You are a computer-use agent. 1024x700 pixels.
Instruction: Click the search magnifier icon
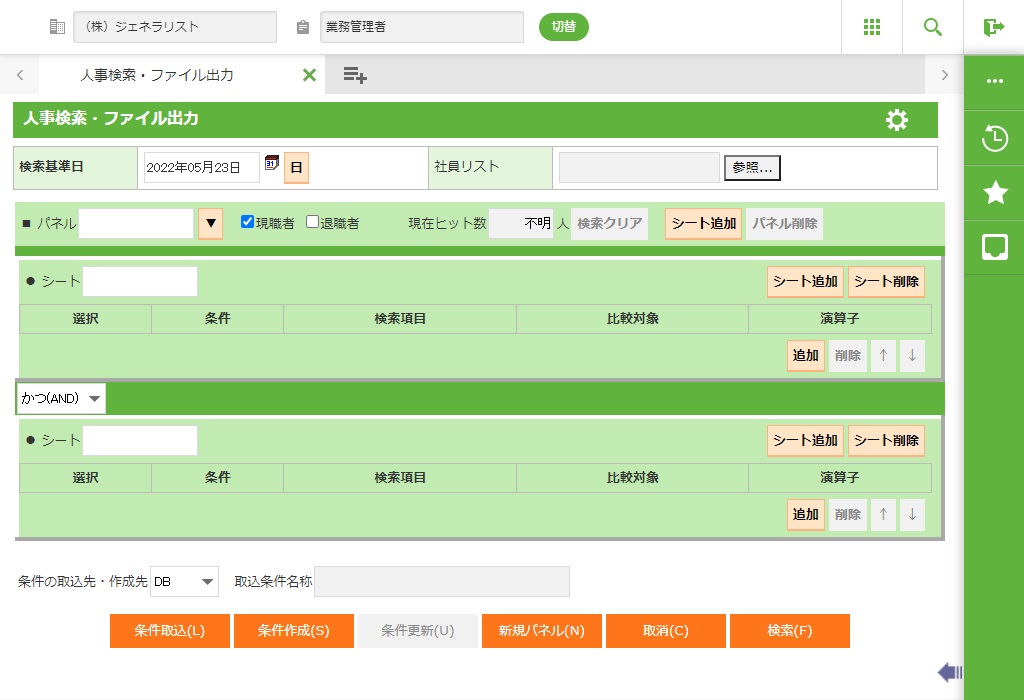click(x=932, y=27)
